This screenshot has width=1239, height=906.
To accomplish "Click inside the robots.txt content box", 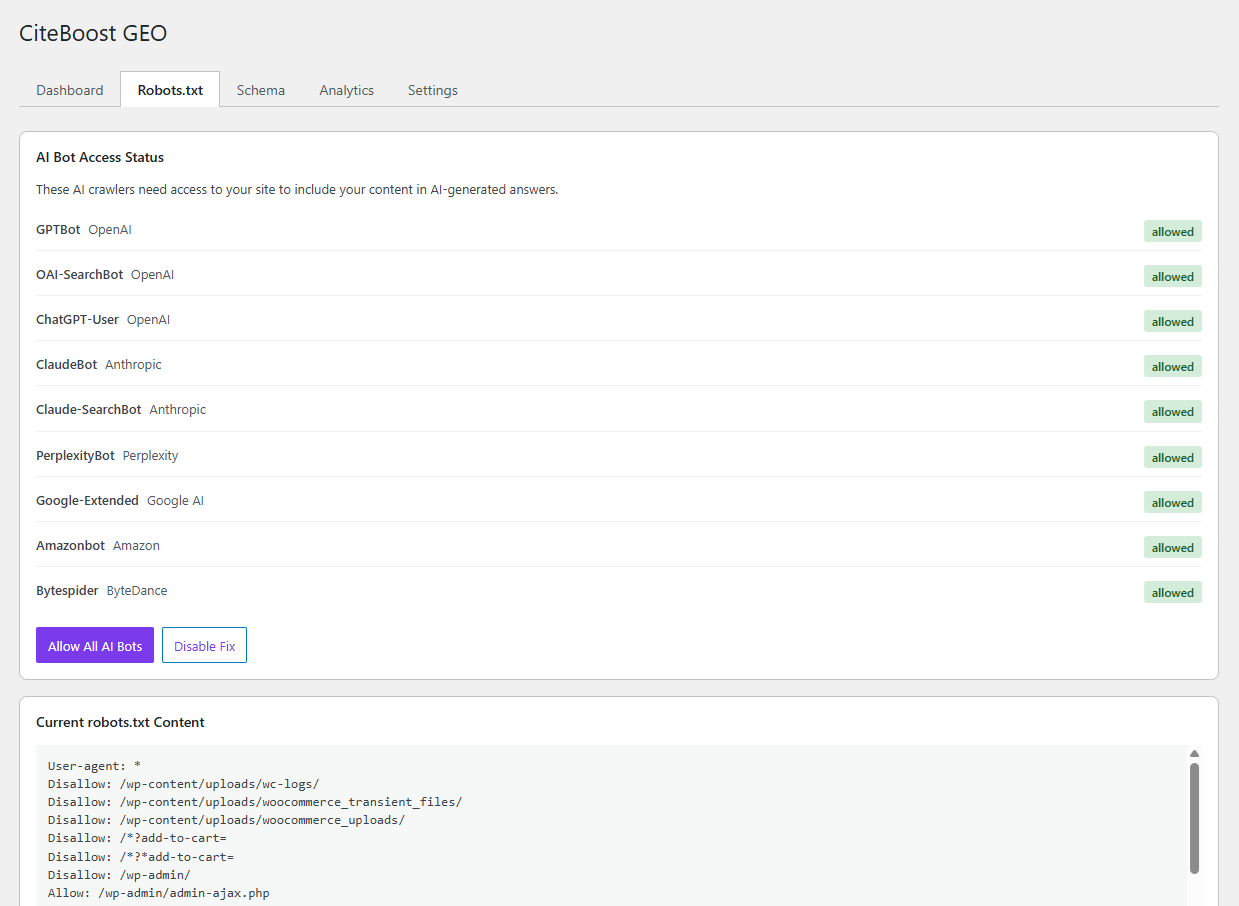I will pos(600,820).
